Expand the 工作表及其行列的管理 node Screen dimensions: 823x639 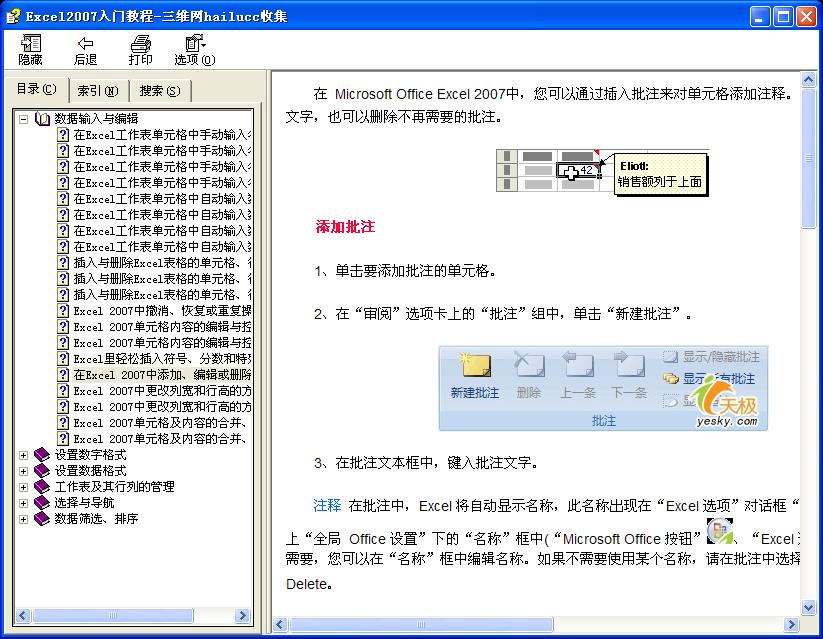(x=24, y=487)
